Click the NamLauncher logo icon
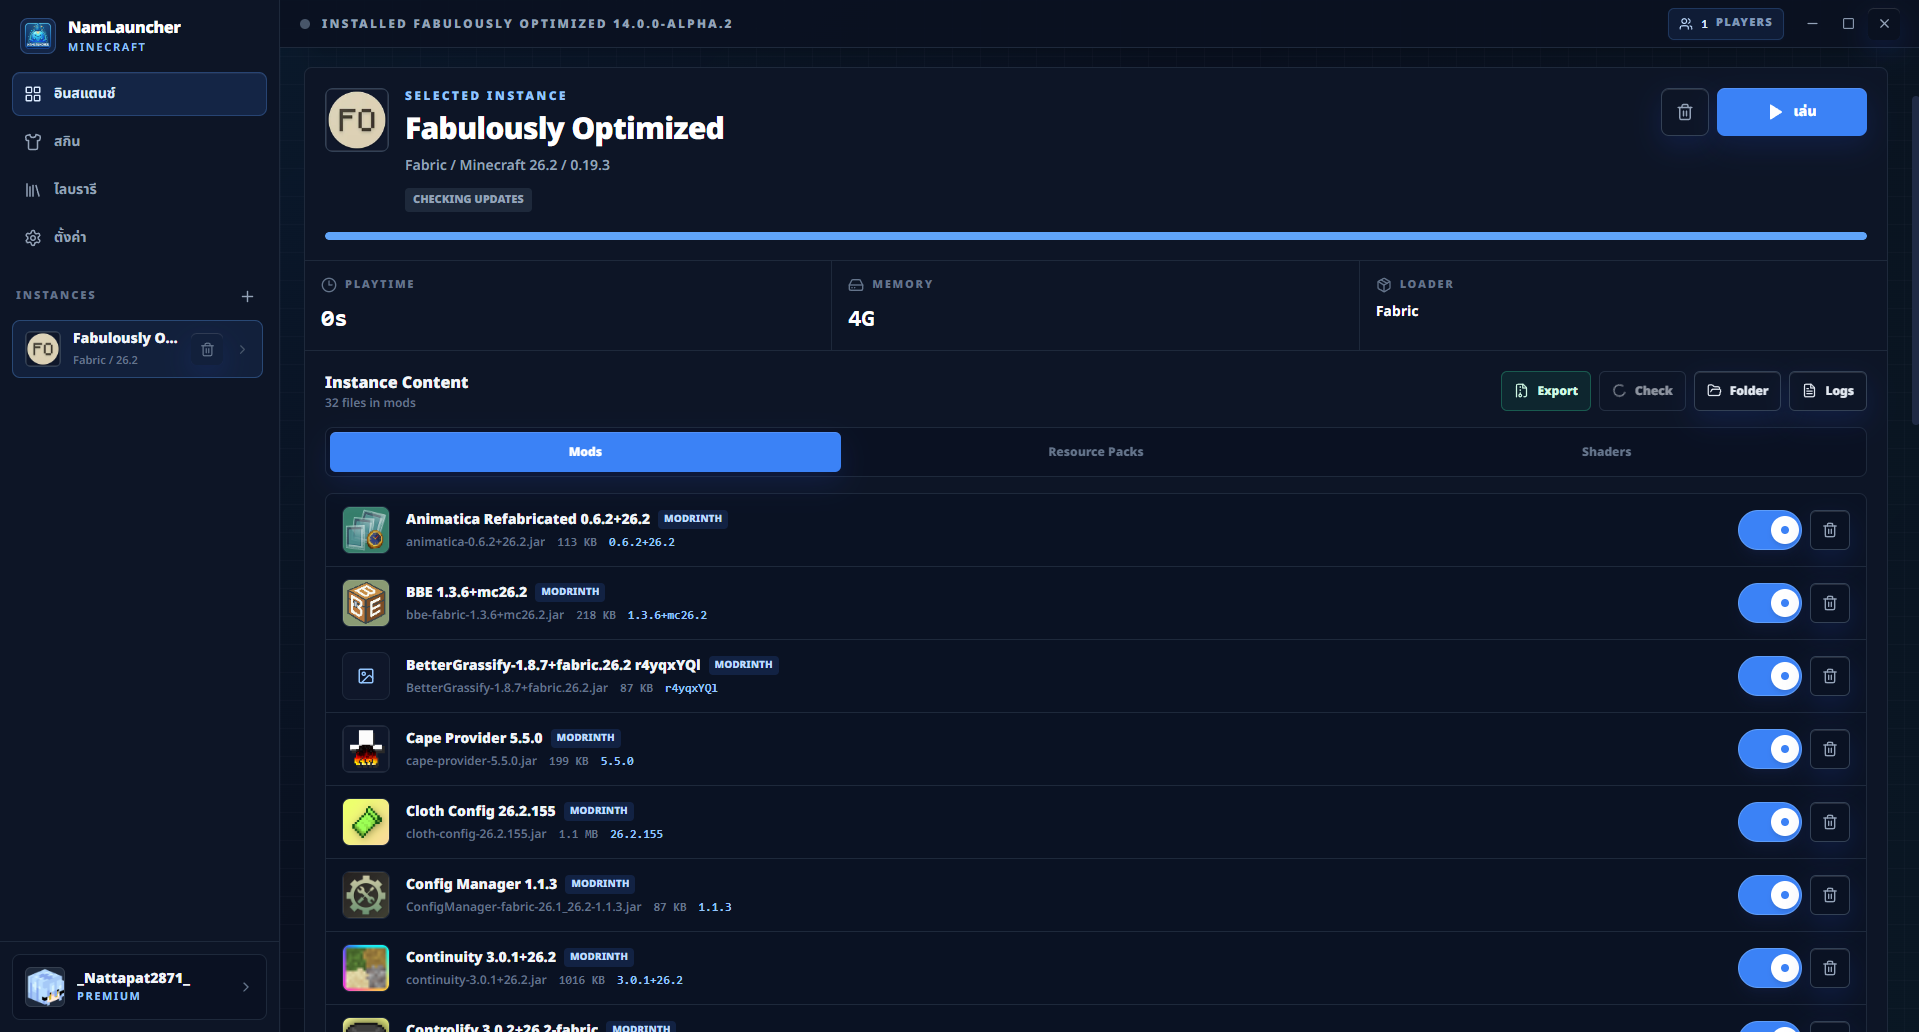Viewport: 1919px width, 1032px height. coord(38,36)
